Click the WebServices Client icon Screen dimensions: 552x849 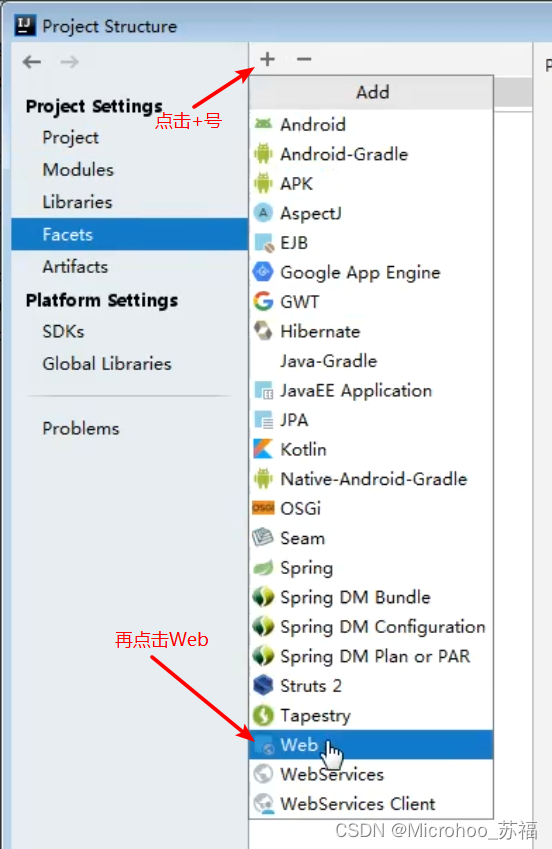[264, 804]
